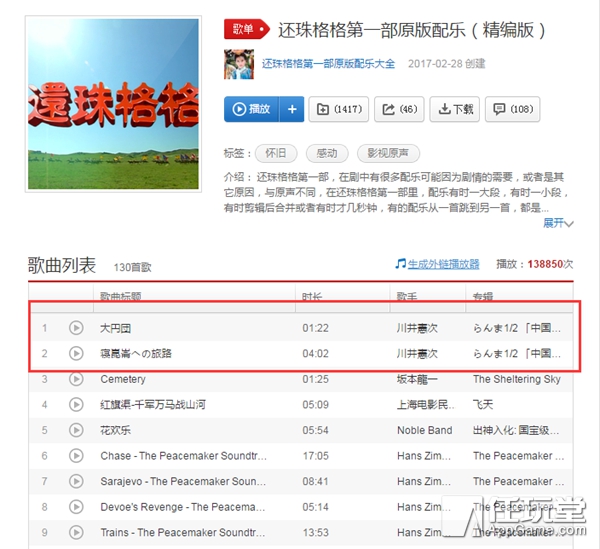Select the 影视原声 tag
The image size is (600, 549).
[x=388, y=153]
